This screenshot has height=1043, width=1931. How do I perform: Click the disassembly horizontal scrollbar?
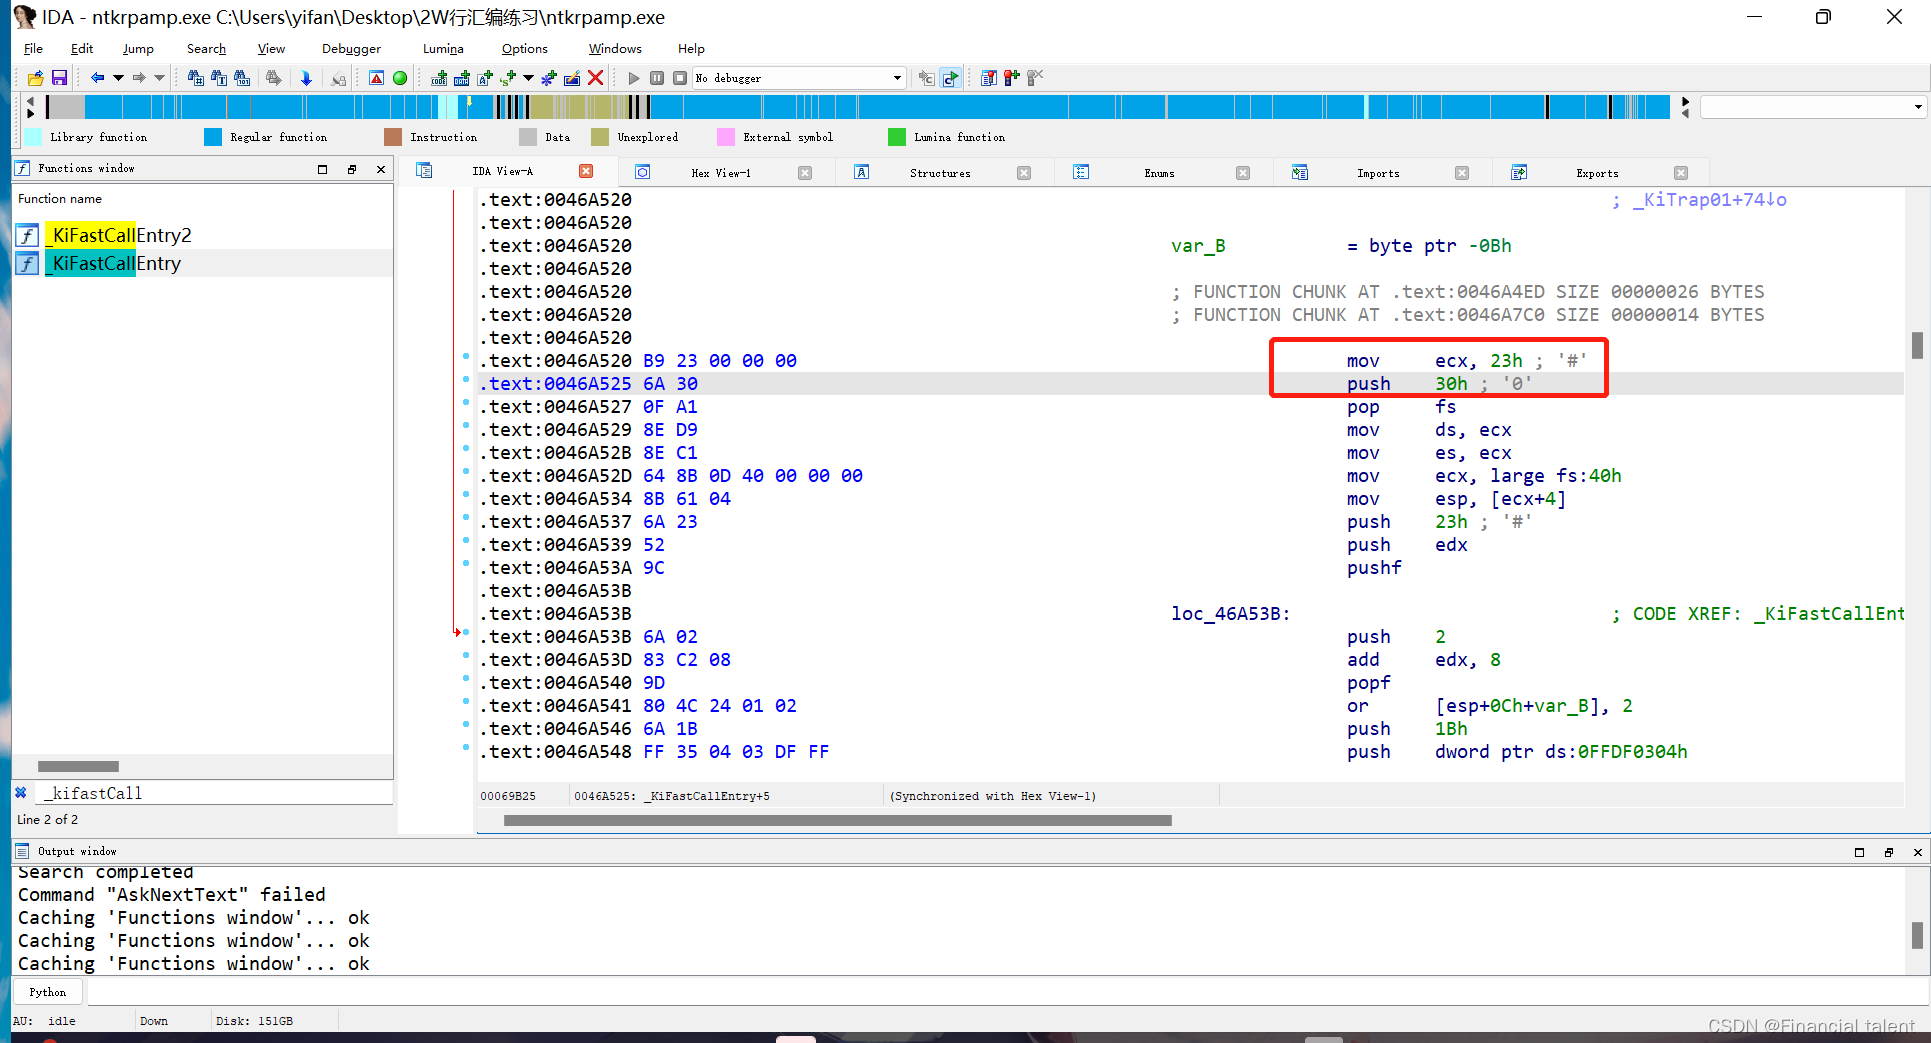(838, 821)
